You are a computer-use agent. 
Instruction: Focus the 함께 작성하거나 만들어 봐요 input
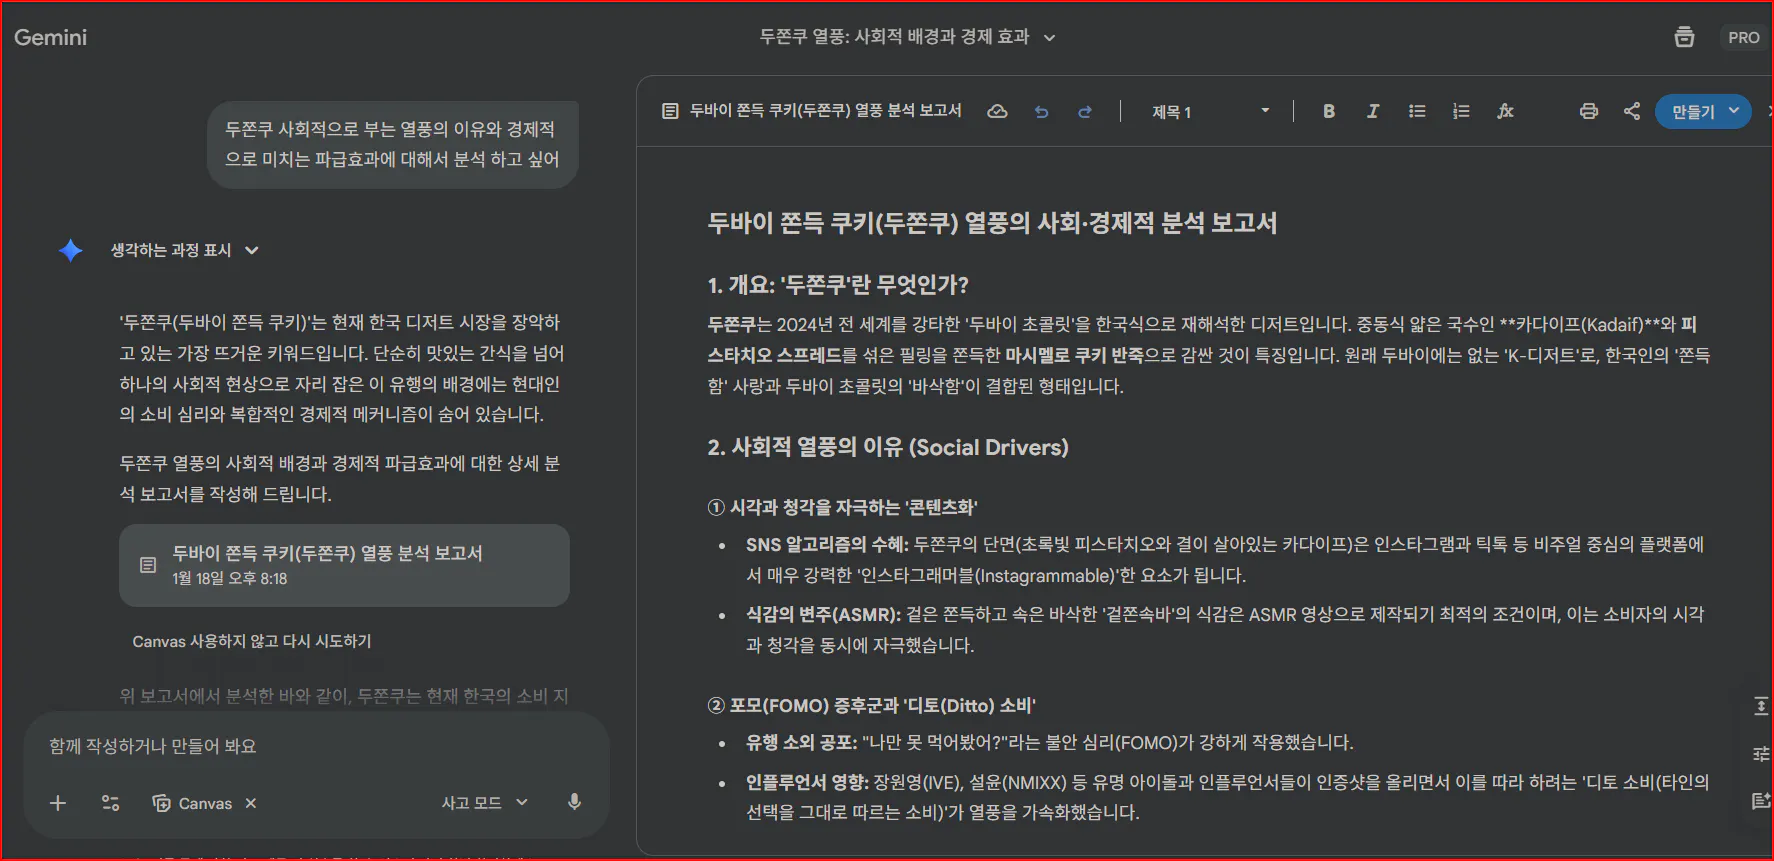click(x=316, y=746)
